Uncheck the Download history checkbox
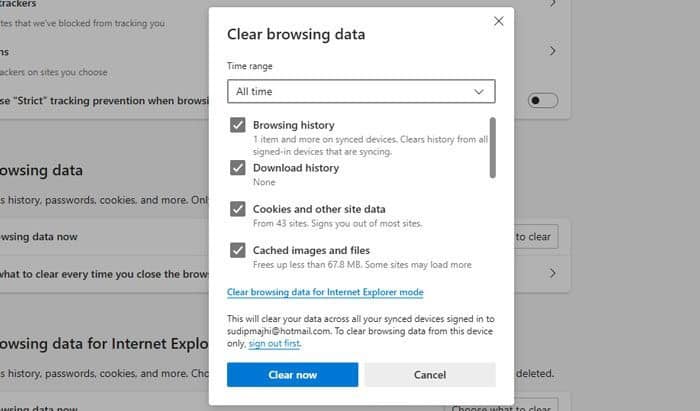Viewport: 700px width, 411px height. 238,168
